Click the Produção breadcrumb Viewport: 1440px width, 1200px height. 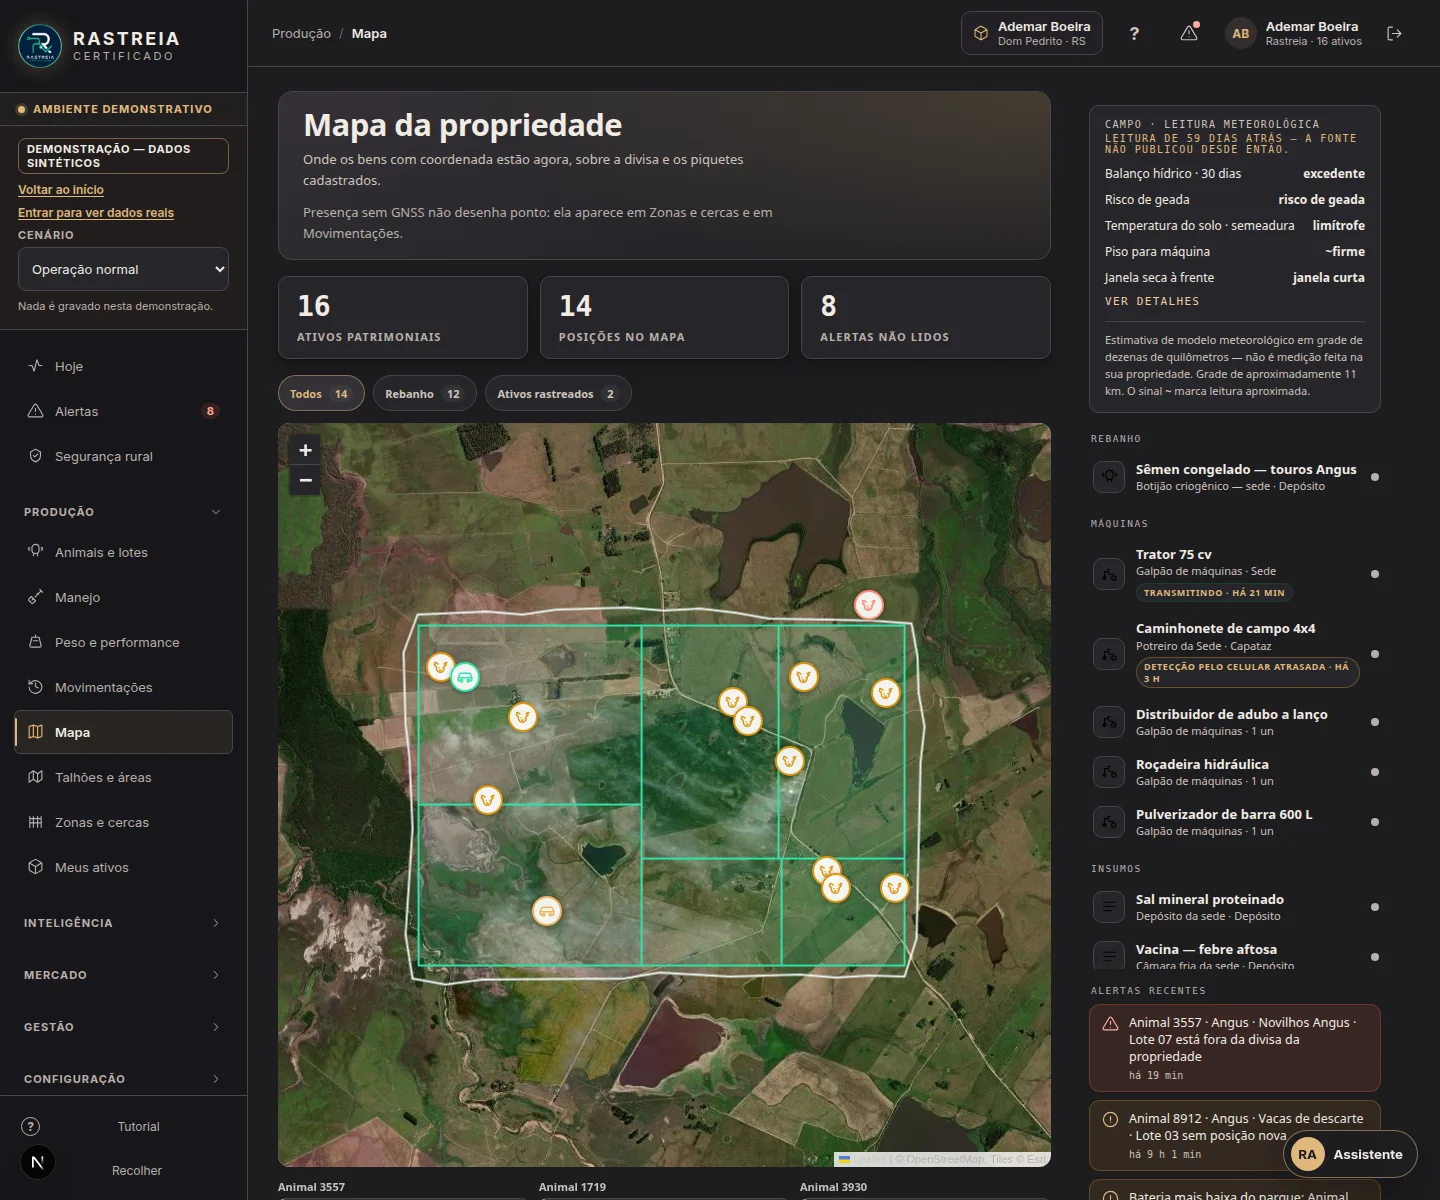tap(301, 33)
